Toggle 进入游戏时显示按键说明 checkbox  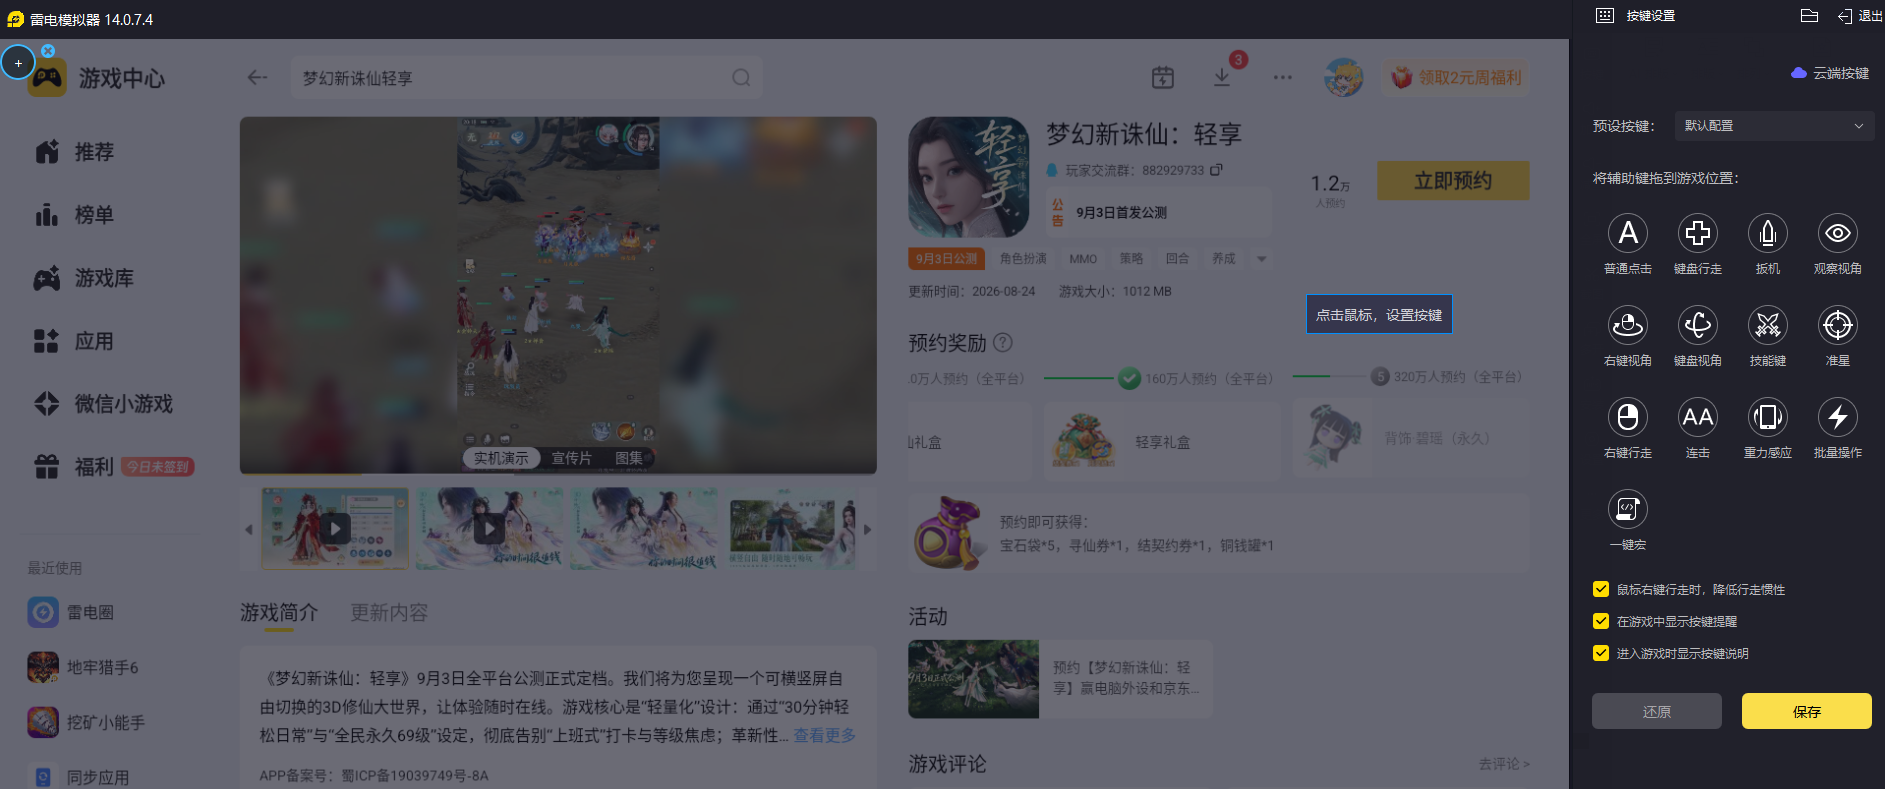coord(1601,653)
